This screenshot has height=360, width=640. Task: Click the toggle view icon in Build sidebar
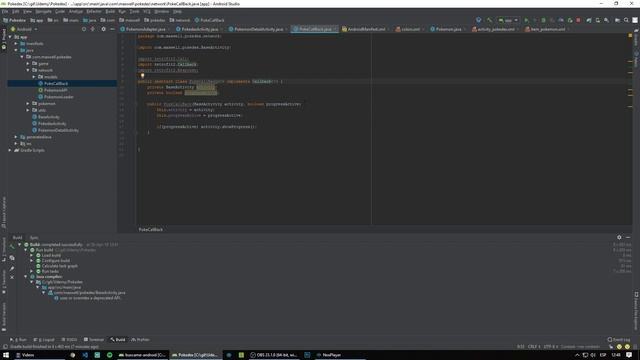coord(12,258)
